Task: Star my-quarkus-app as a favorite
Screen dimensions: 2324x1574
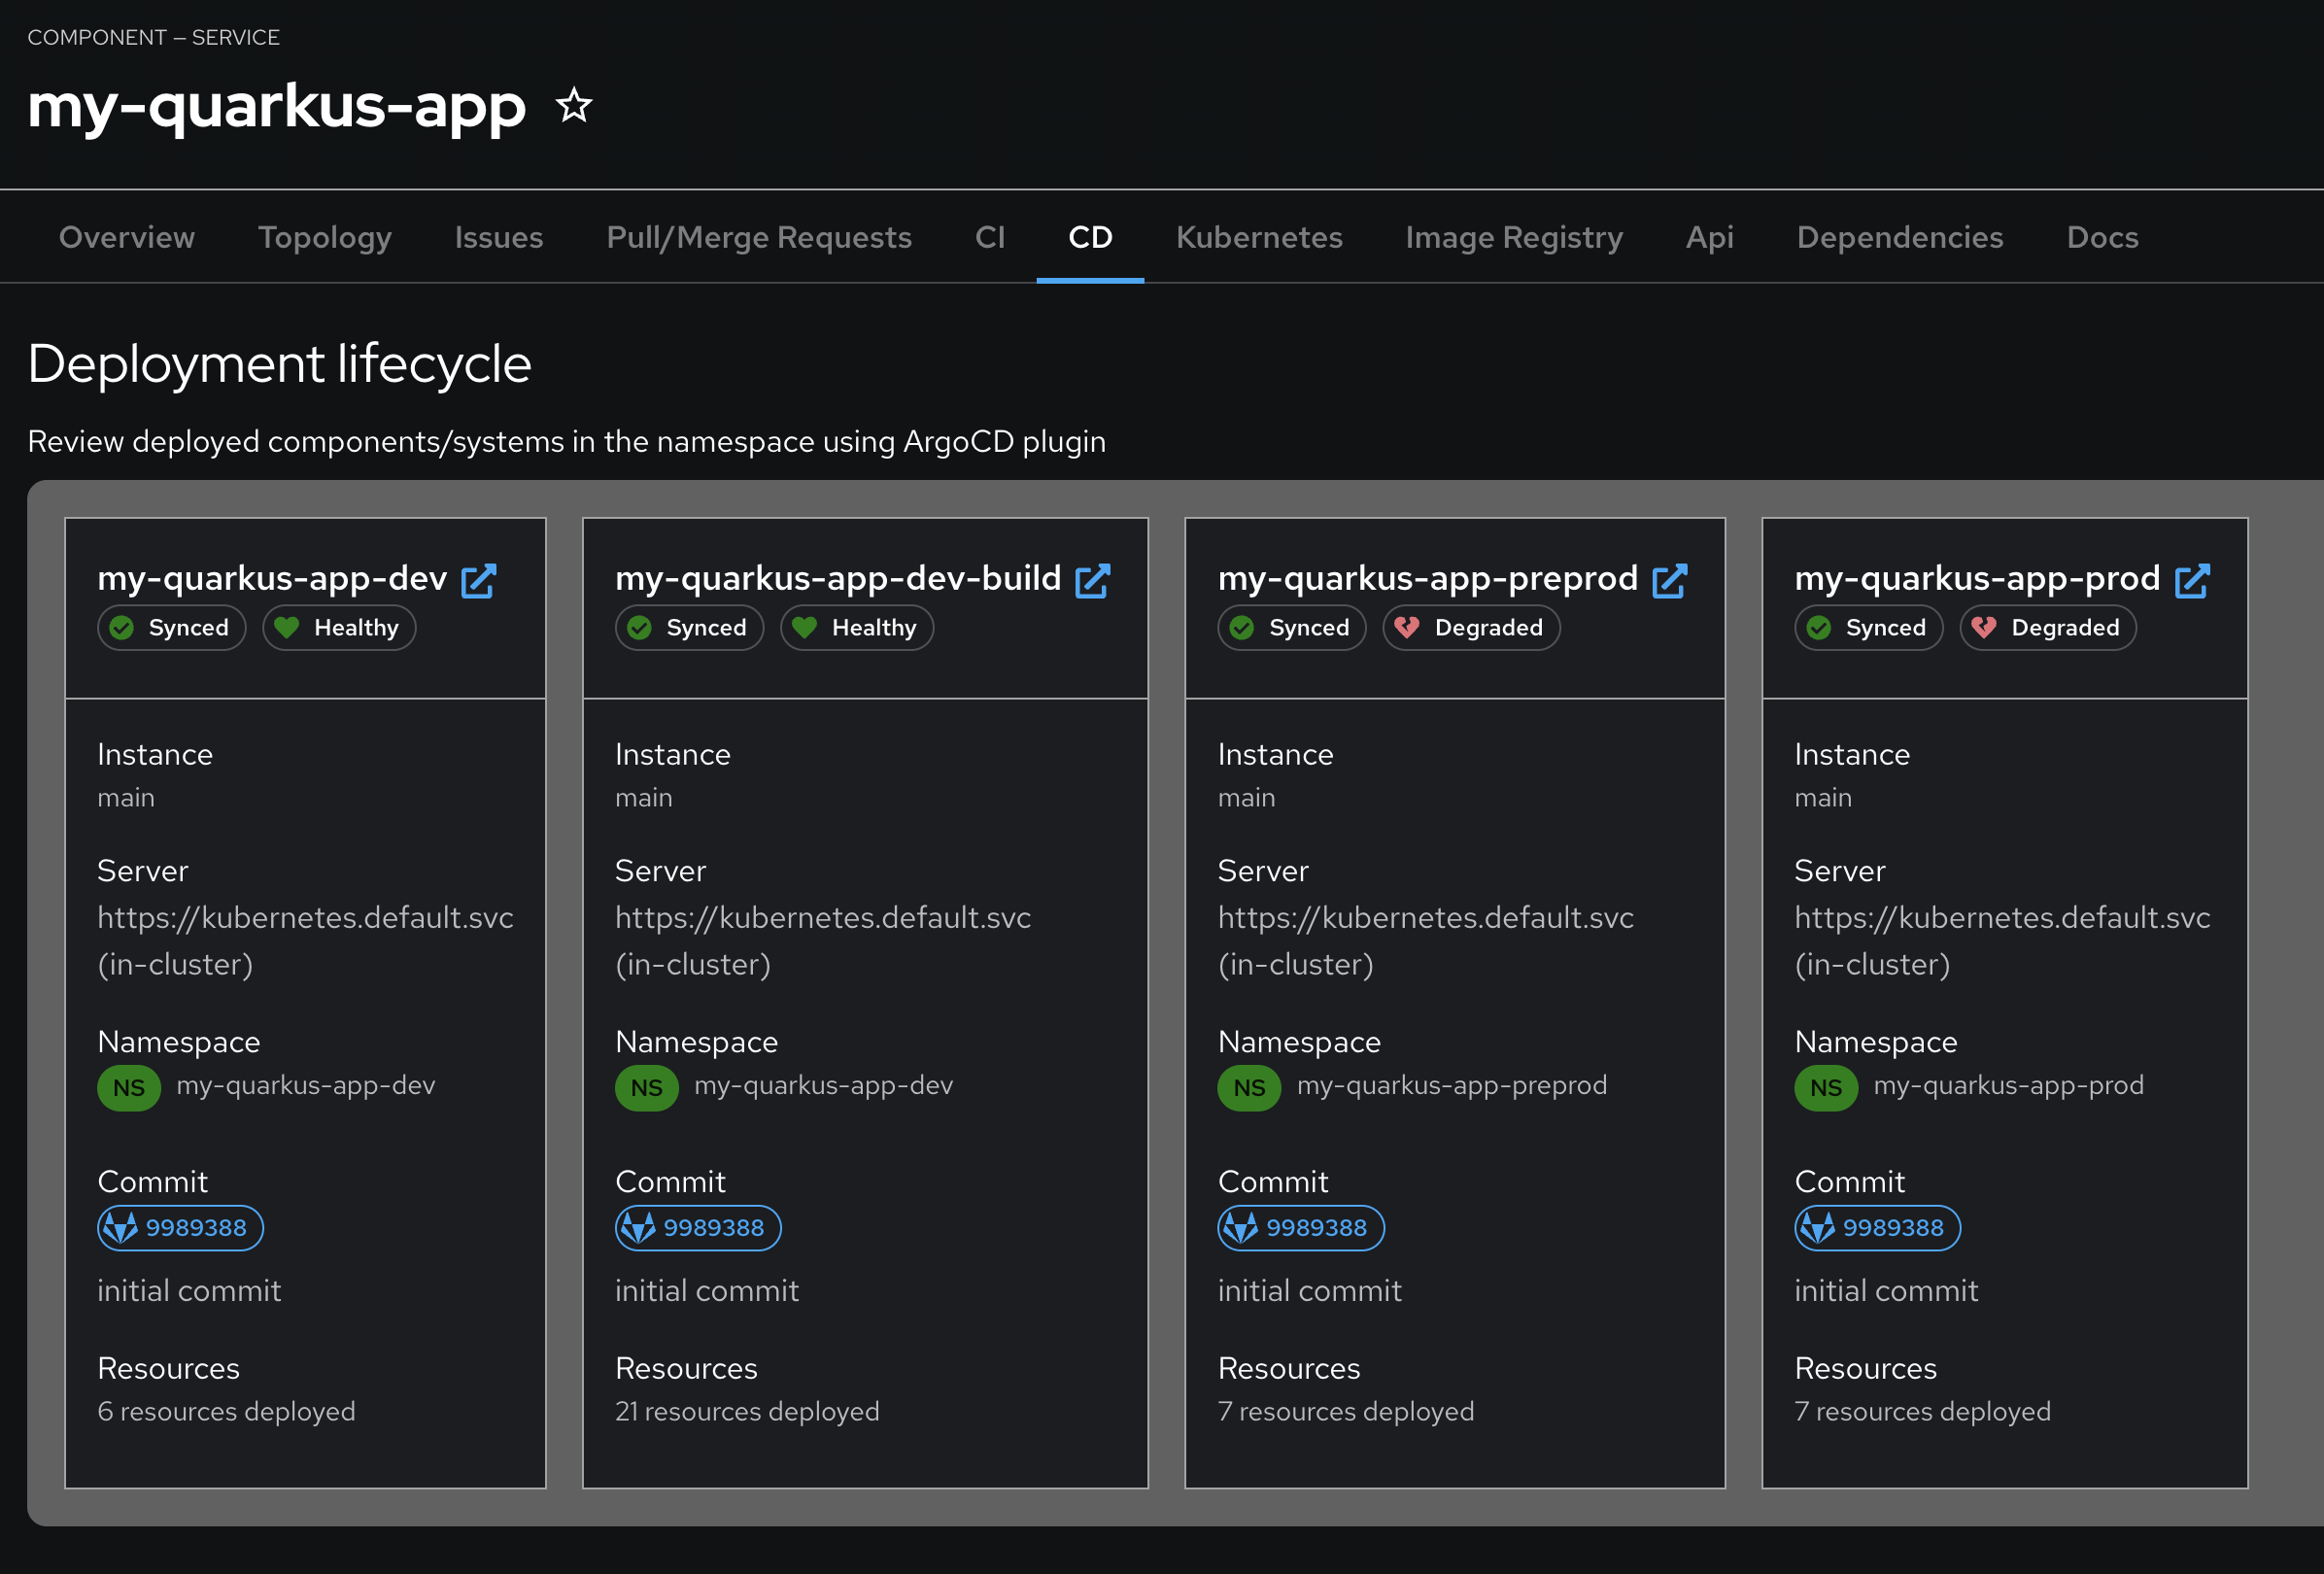Action: (574, 105)
